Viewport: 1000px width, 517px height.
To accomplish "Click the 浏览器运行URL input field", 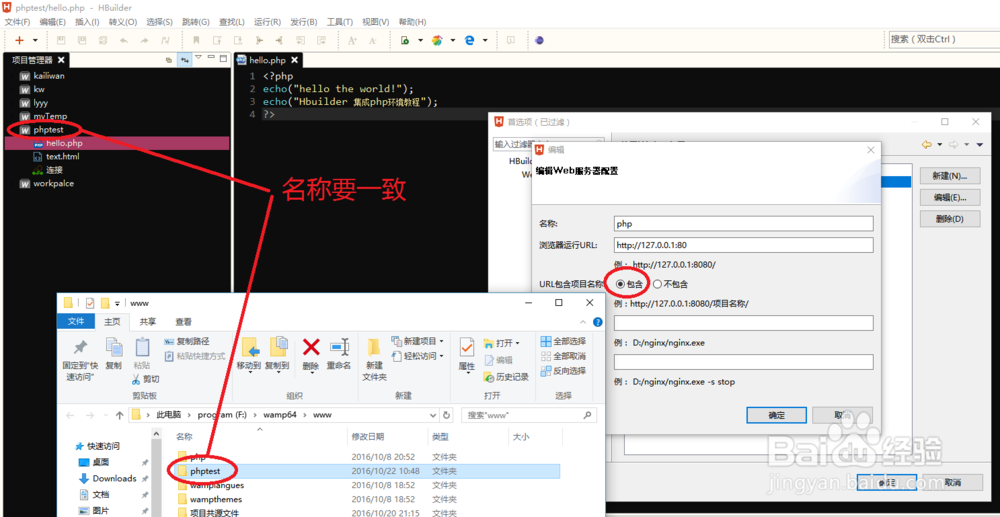I will coord(743,245).
